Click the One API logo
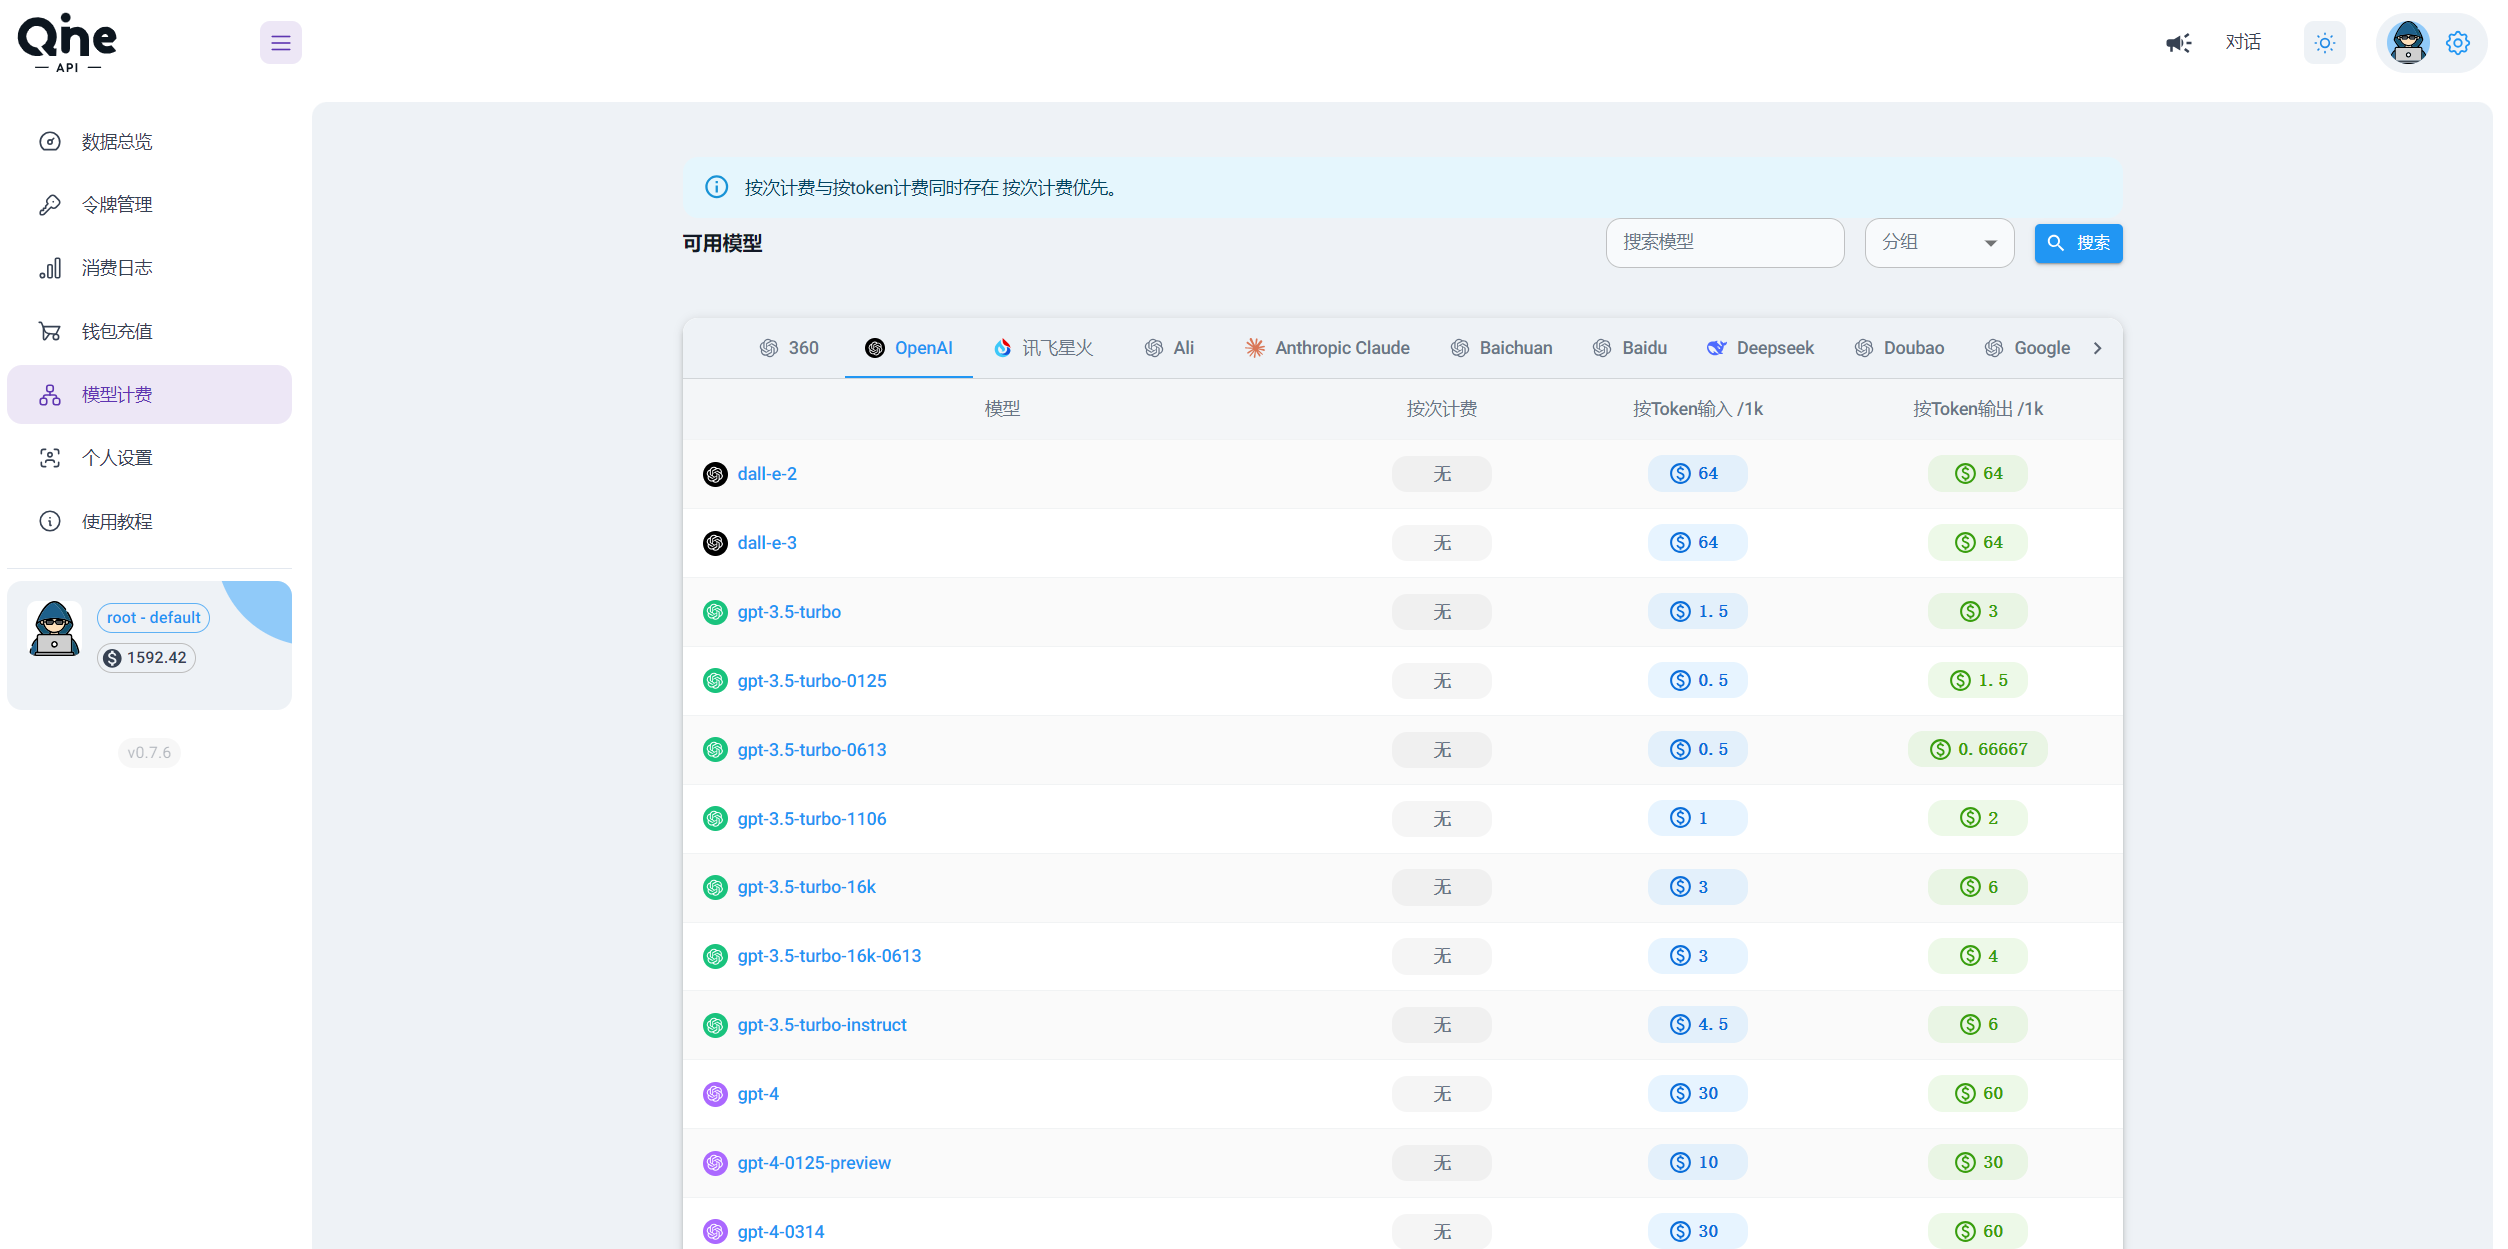This screenshot has width=2508, height=1249. point(67,43)
